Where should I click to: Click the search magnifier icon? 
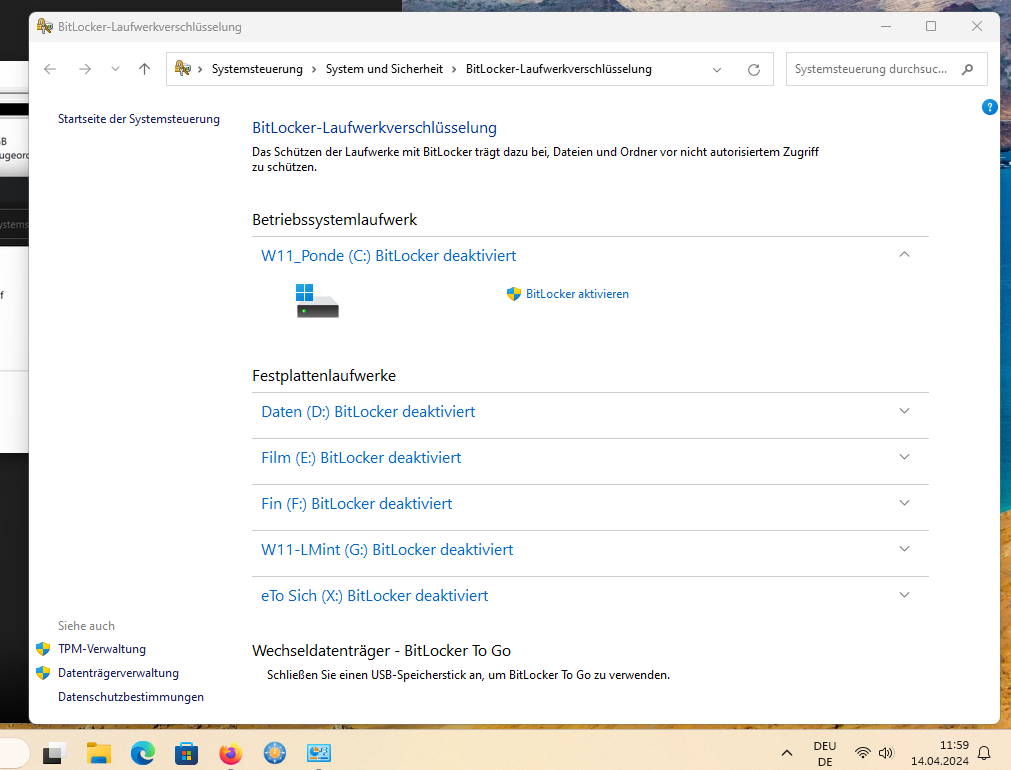tap(967, 69)
